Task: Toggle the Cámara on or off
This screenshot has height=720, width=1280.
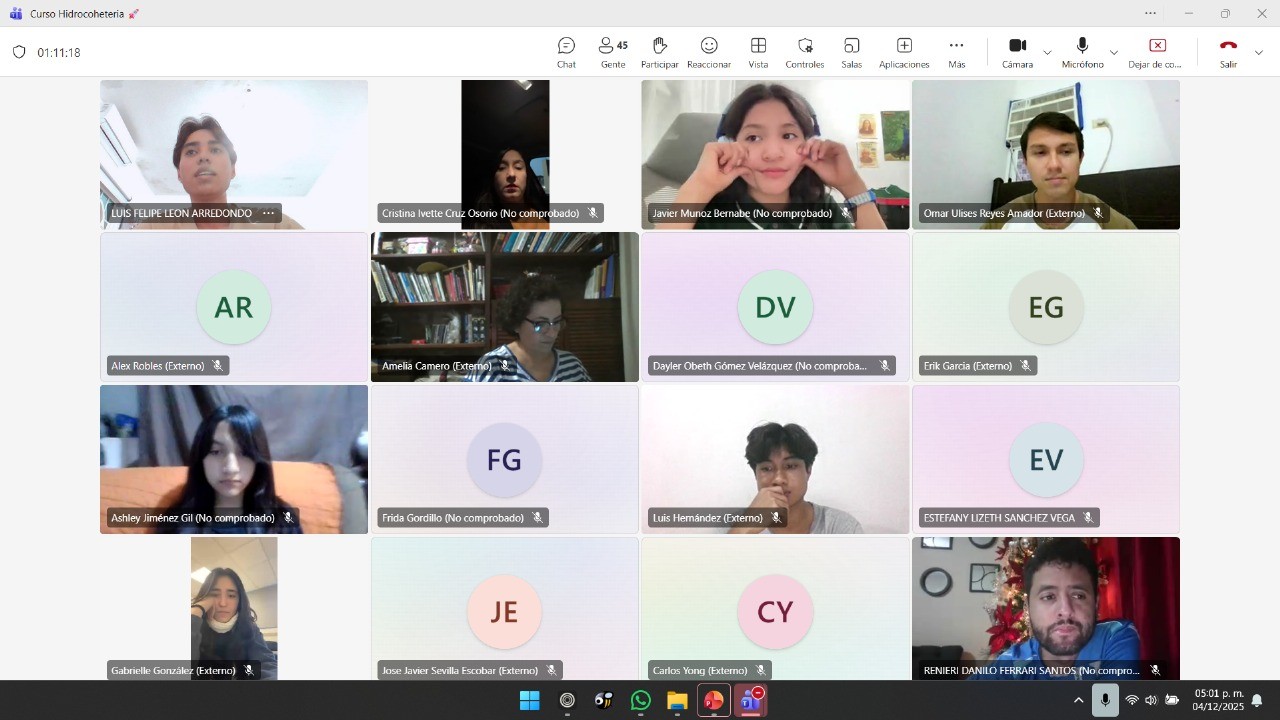Action: 1017,52
